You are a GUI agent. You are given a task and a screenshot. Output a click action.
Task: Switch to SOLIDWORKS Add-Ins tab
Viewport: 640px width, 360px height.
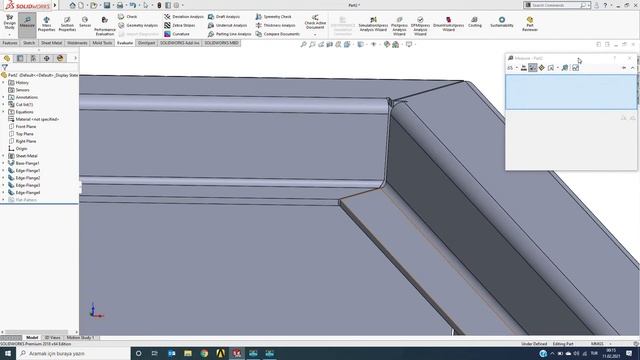(180, 43)
